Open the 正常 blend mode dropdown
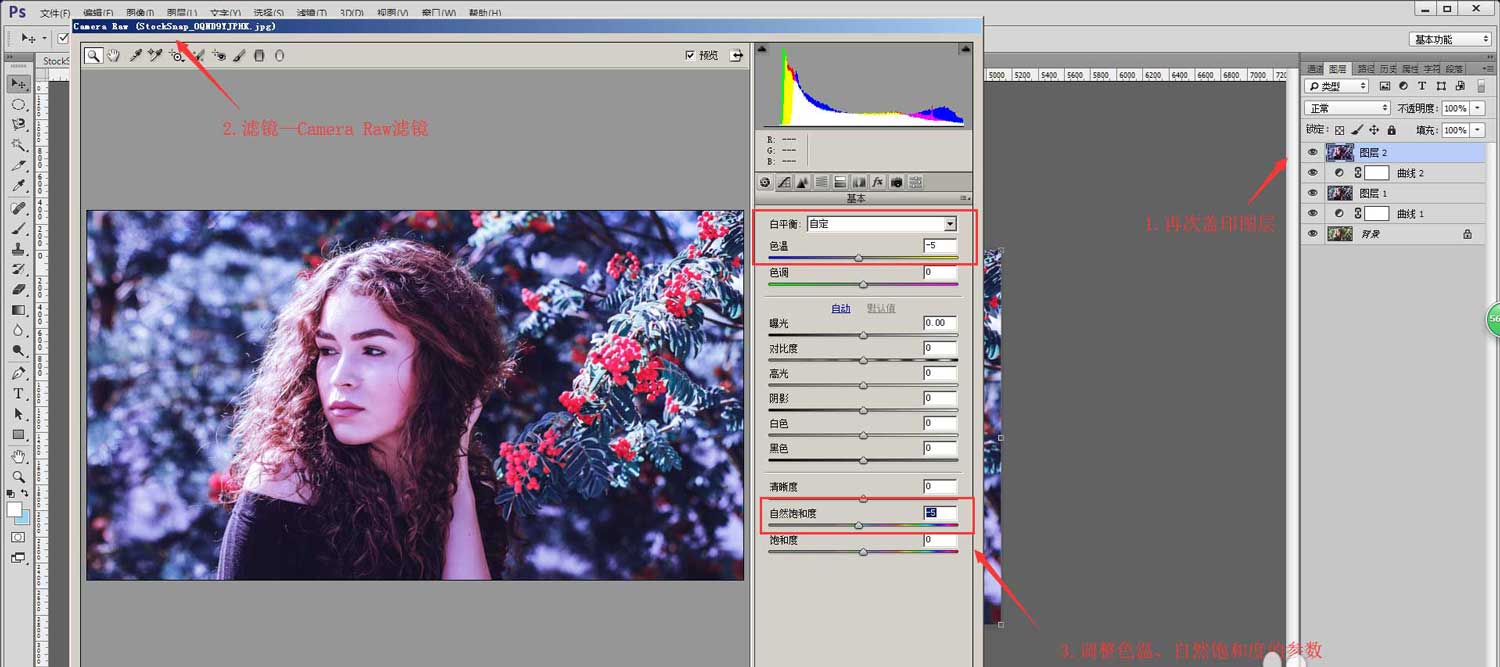The height and width of the screenshot is (667, 1500). click(x=1347, y=108)
